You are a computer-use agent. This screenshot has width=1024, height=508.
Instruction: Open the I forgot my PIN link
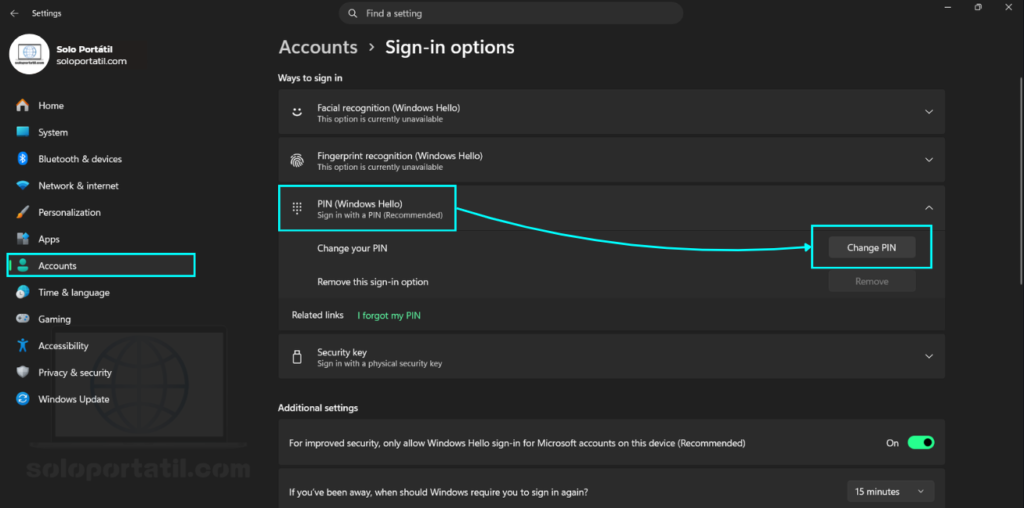(x=389, y=315)
